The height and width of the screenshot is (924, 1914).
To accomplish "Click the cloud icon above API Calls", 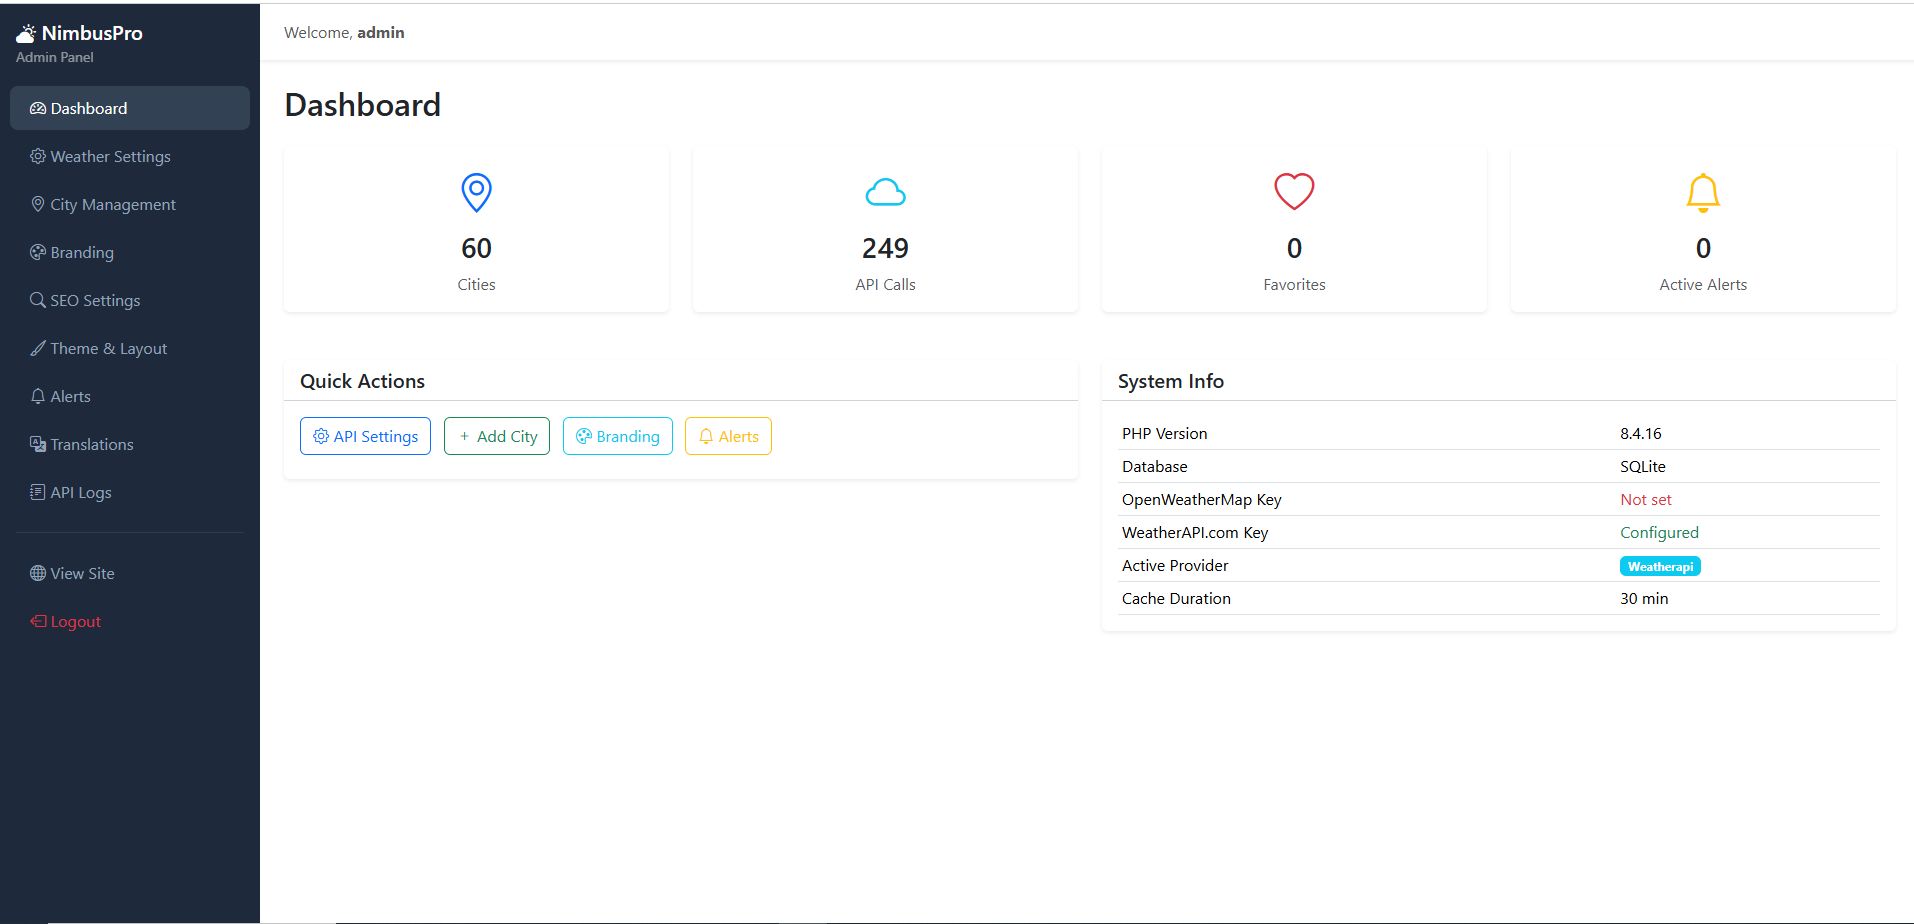I will tap(885, 192).
